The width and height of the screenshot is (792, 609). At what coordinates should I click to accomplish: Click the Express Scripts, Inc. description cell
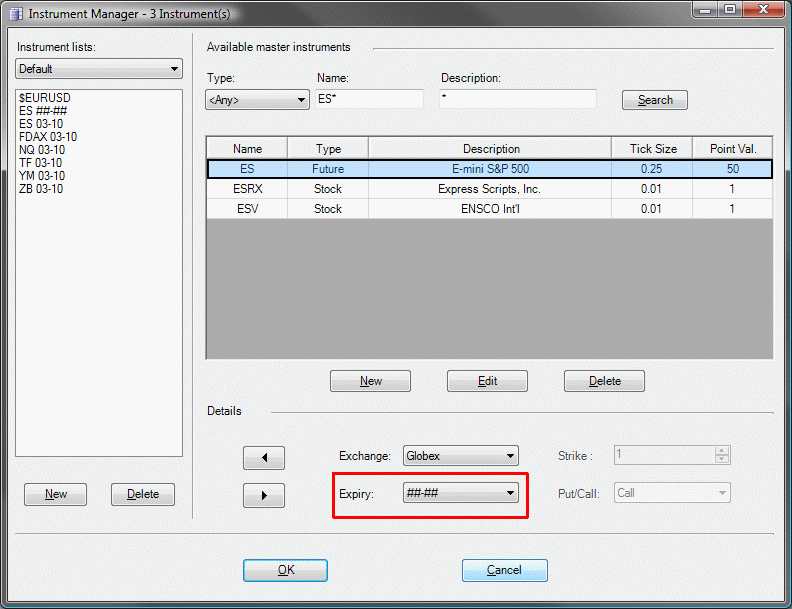(489, 189)
